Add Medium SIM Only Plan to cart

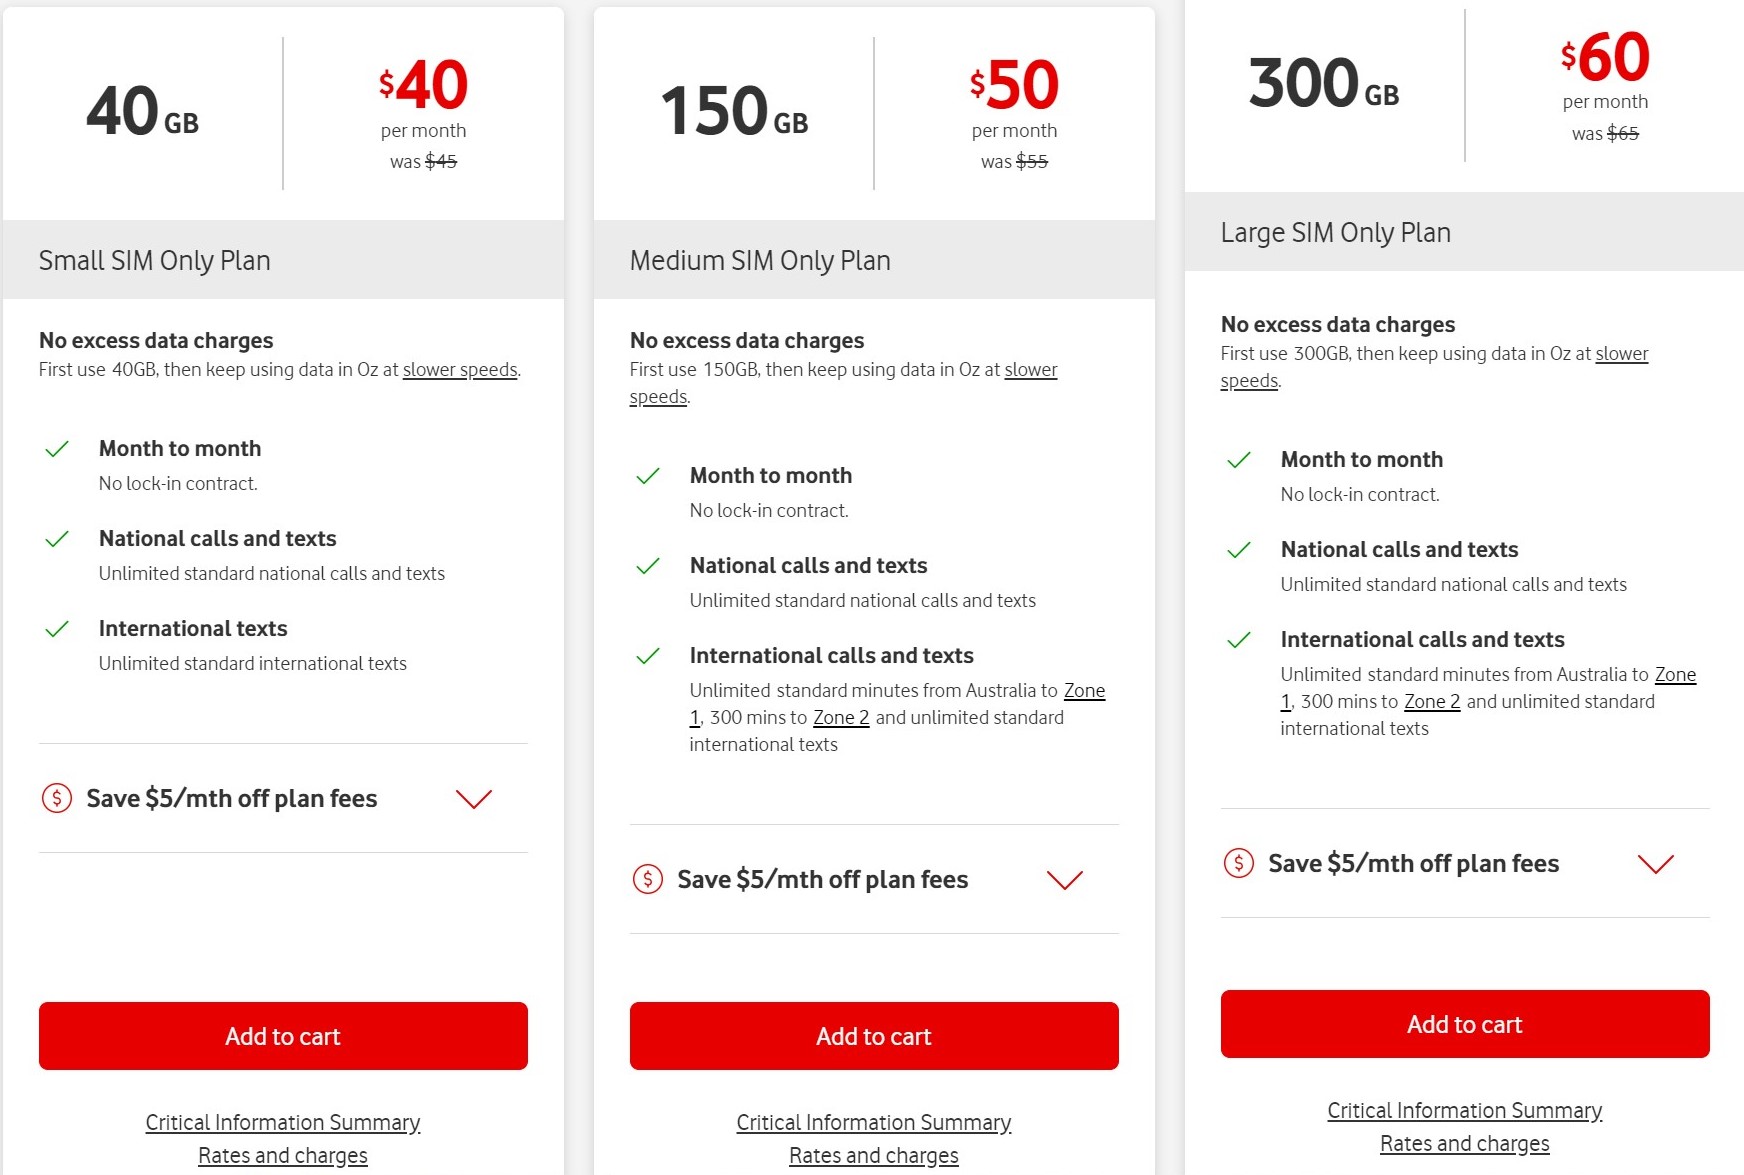(874, 1036)
